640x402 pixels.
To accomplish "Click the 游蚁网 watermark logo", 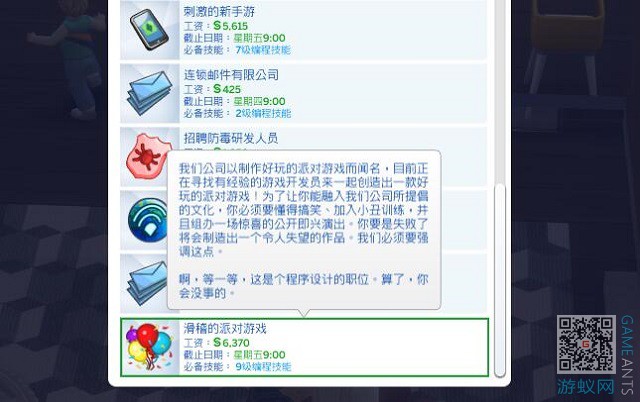I will pos(586,387).
